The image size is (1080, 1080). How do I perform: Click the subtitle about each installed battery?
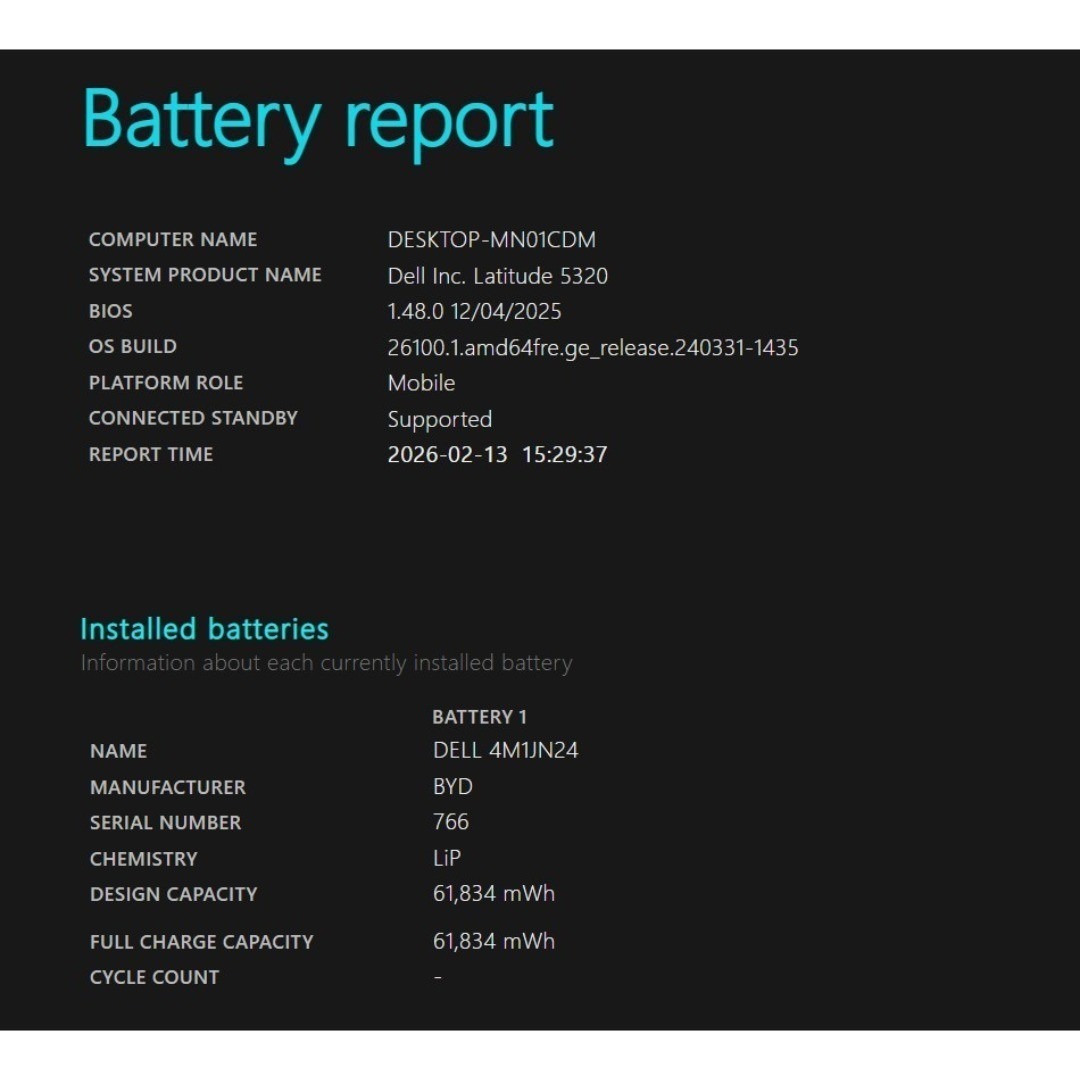(326, 663)
